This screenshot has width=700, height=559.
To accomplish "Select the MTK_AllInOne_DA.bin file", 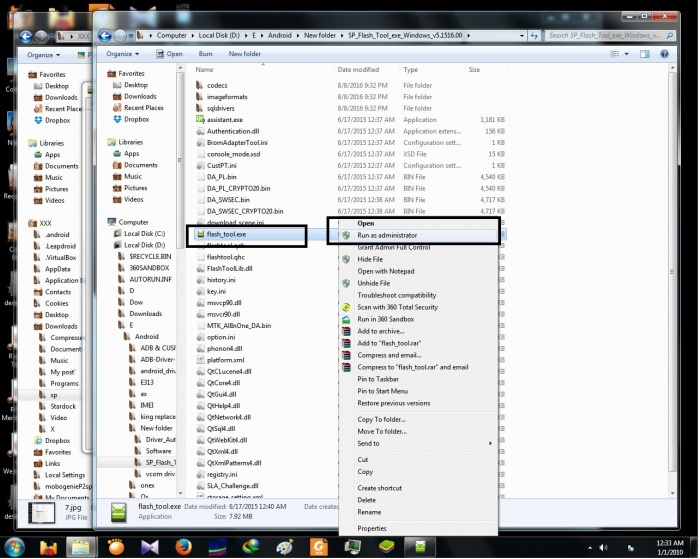I will click(239, 325).
